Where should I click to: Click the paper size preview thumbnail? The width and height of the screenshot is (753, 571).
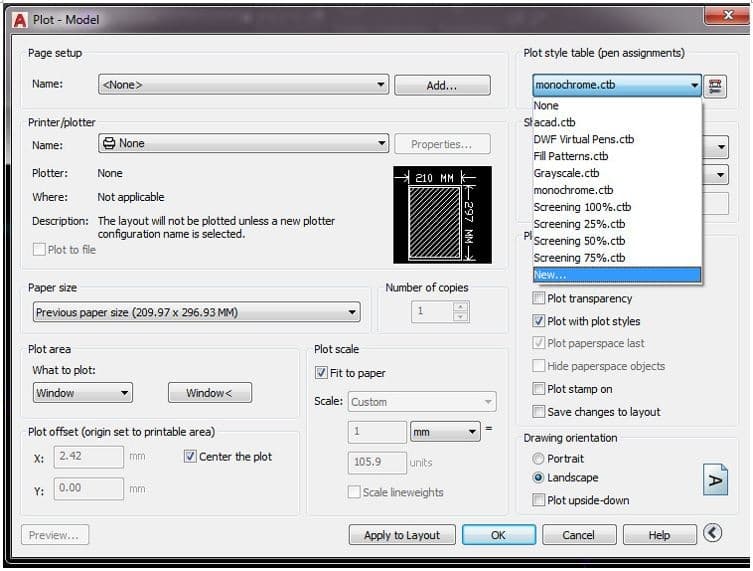click(442, 215)
